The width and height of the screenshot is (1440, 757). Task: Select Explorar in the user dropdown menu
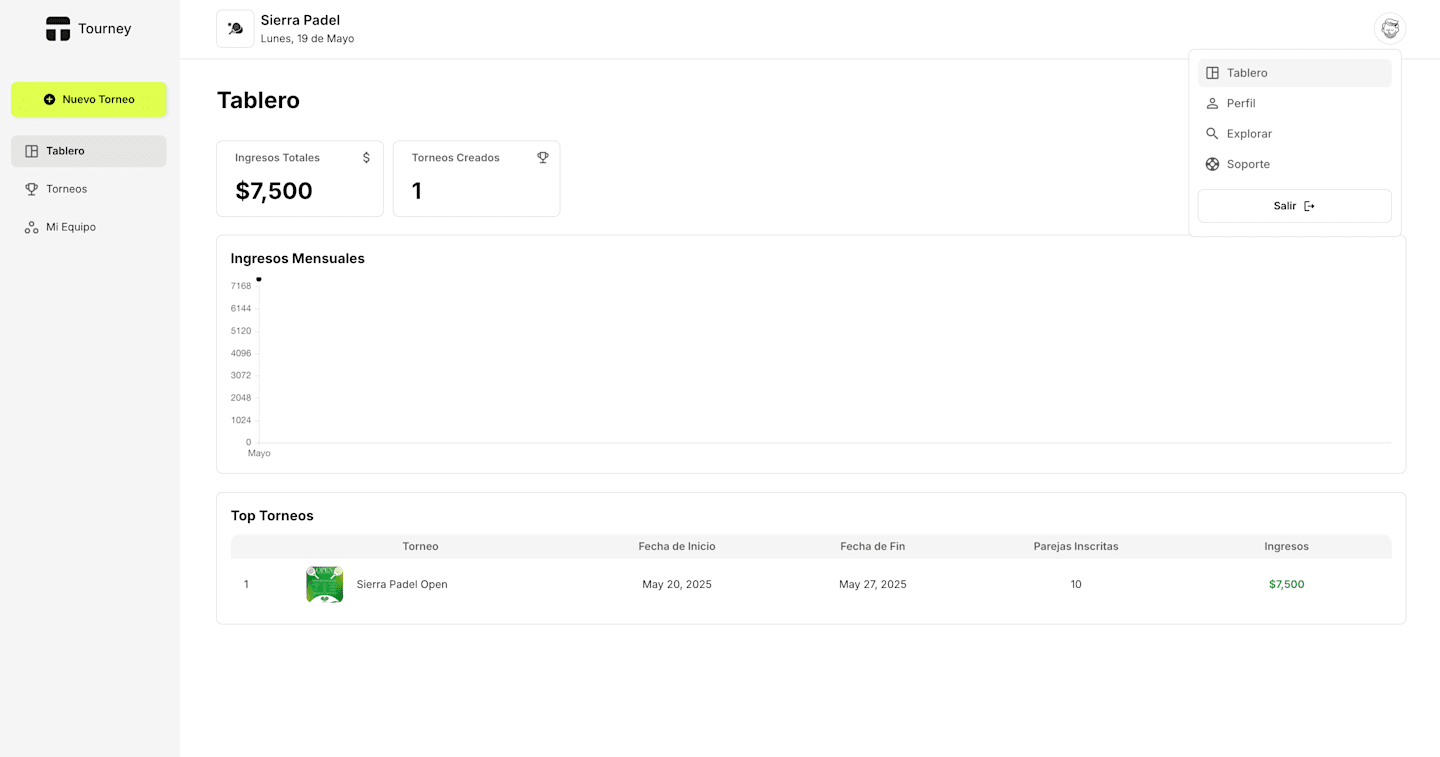(1294, 134)
